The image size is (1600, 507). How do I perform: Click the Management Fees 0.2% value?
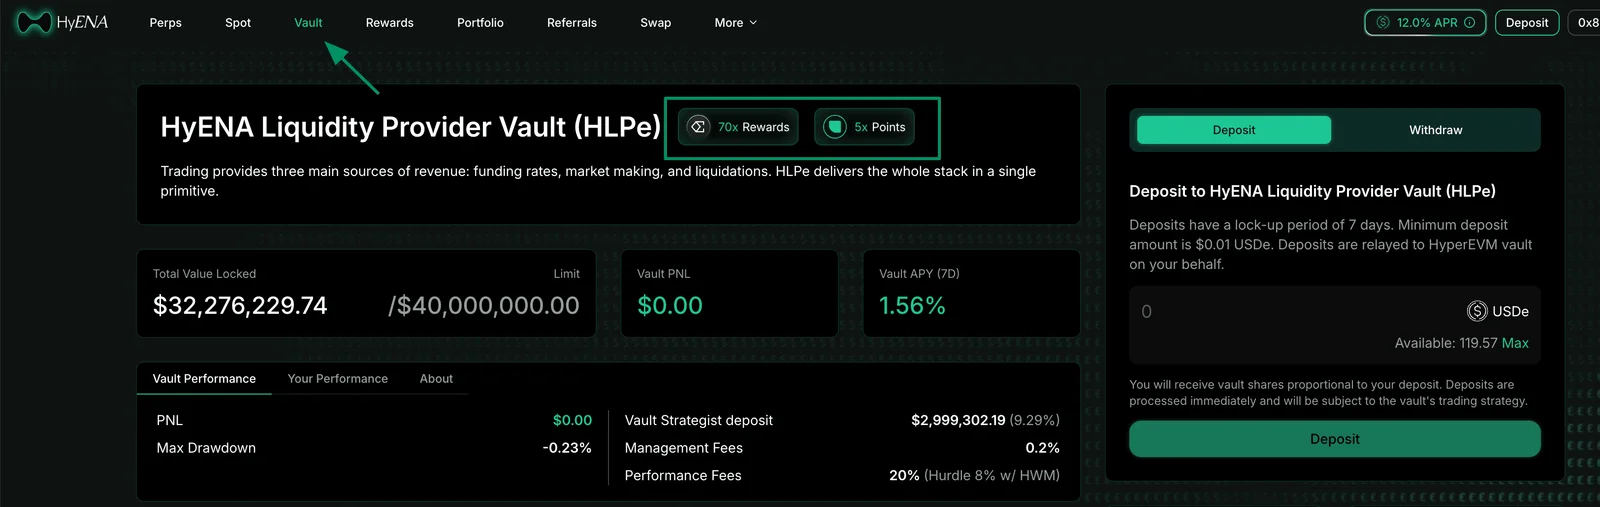(1042, 448)
